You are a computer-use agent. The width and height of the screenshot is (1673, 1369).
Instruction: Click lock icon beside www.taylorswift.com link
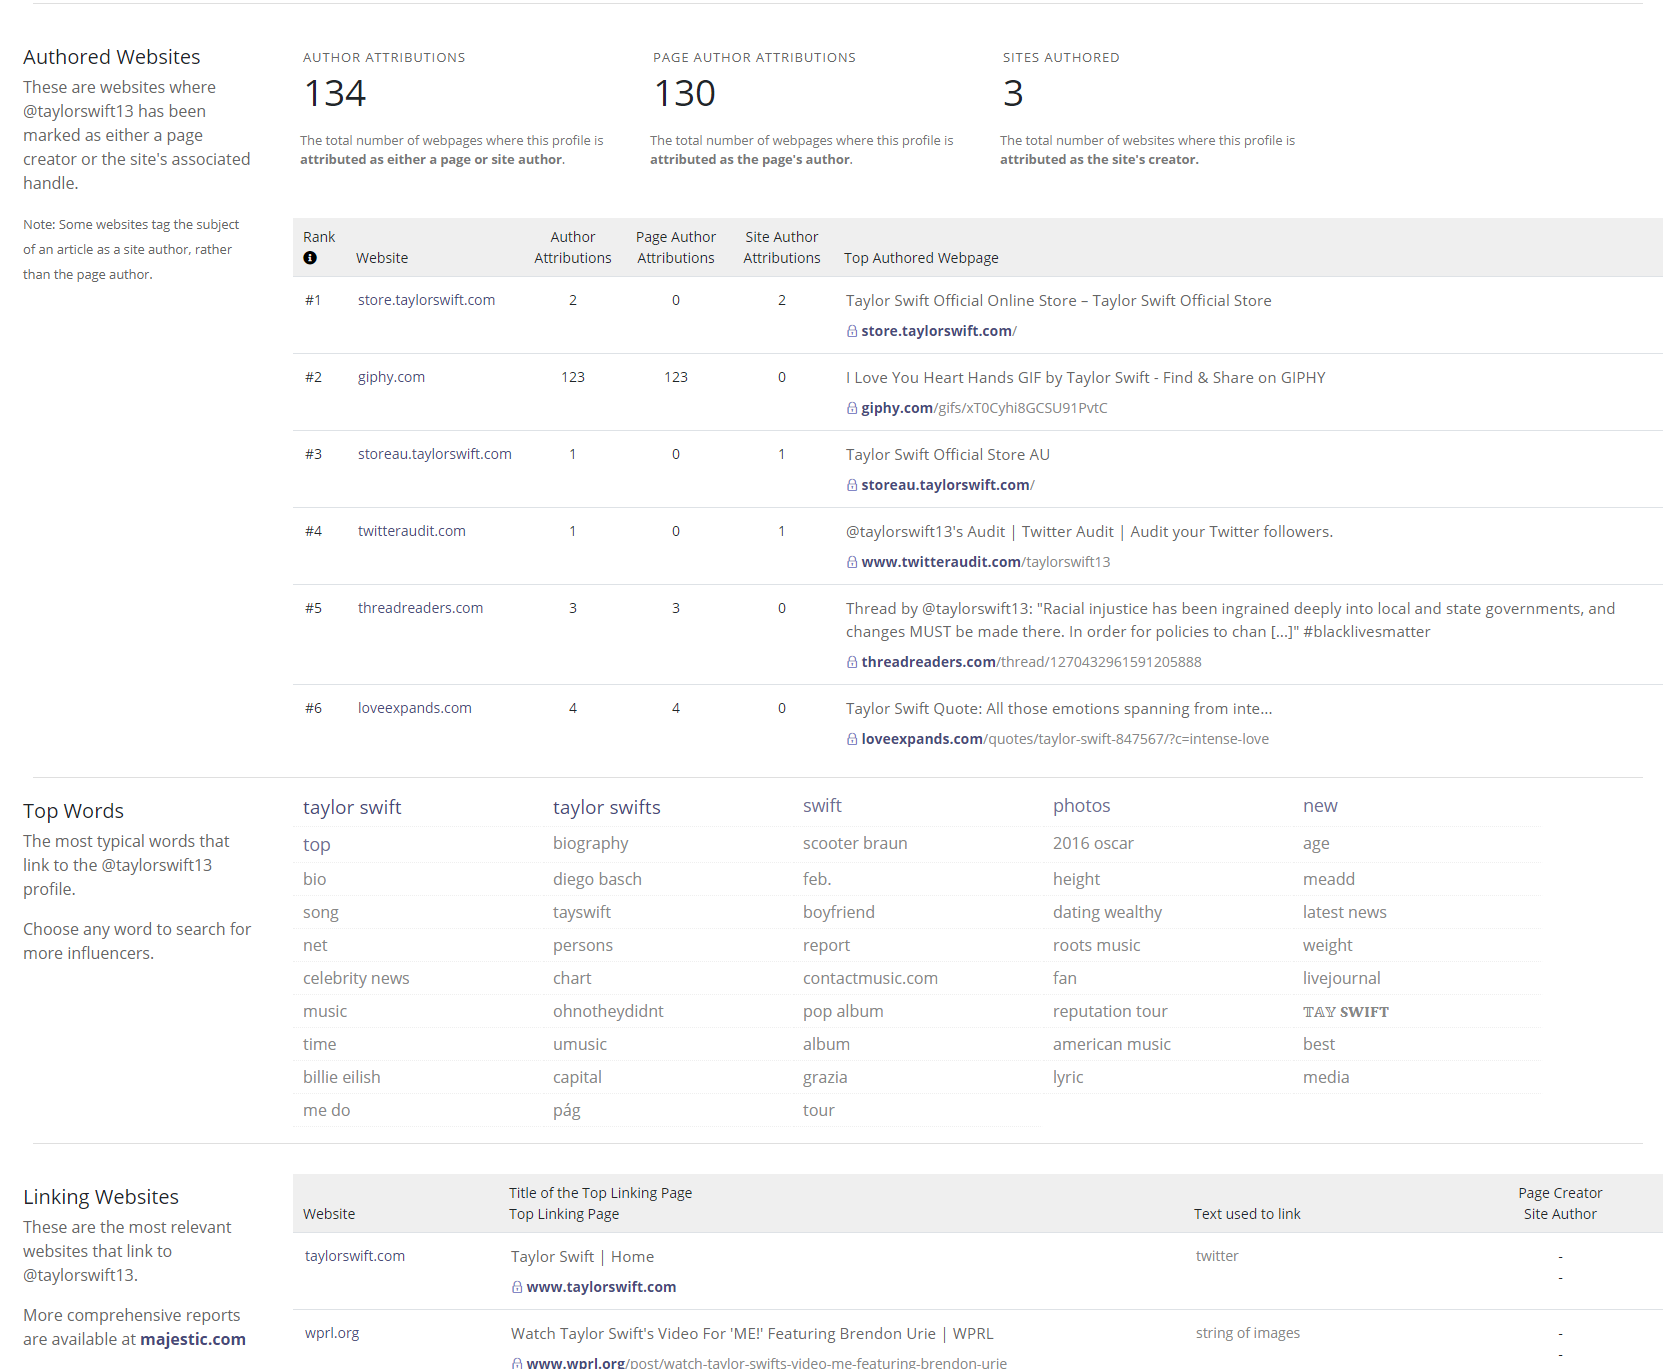[517, 1287]
